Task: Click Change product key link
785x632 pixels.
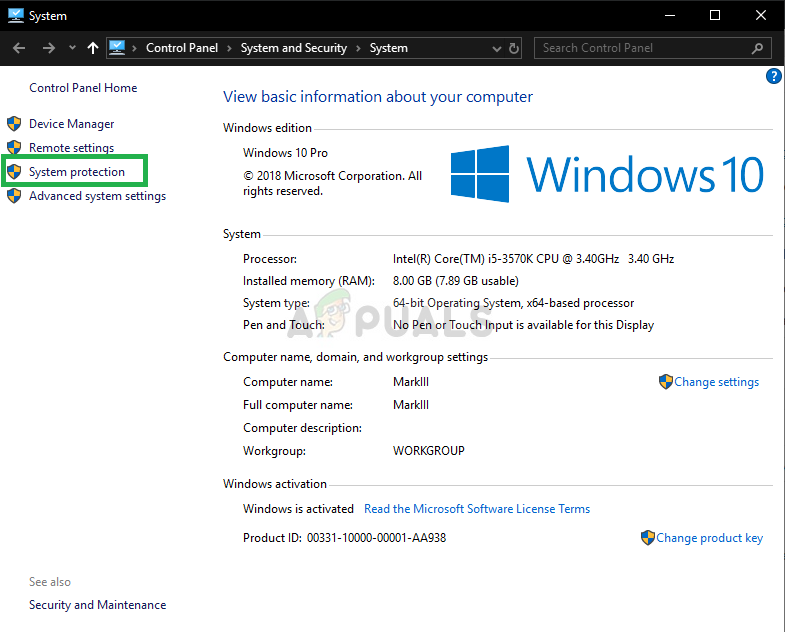Action: pos(709,538)
